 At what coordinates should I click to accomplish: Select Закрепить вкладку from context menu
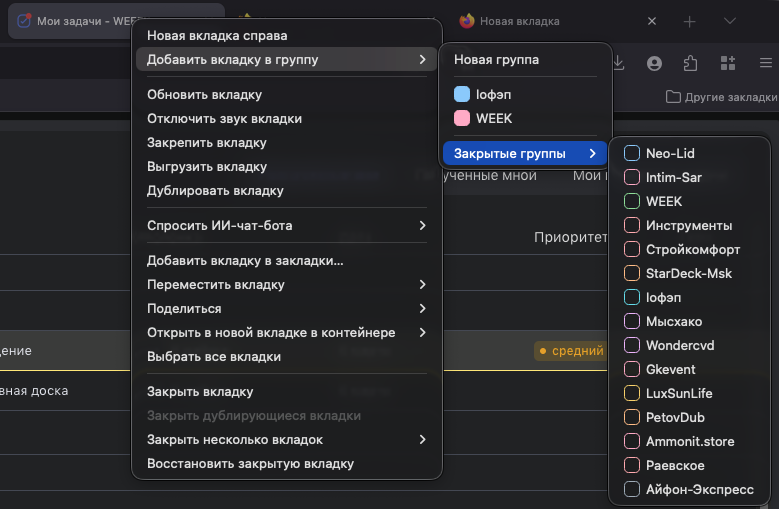pyautogui.click(x=207, y=142)
